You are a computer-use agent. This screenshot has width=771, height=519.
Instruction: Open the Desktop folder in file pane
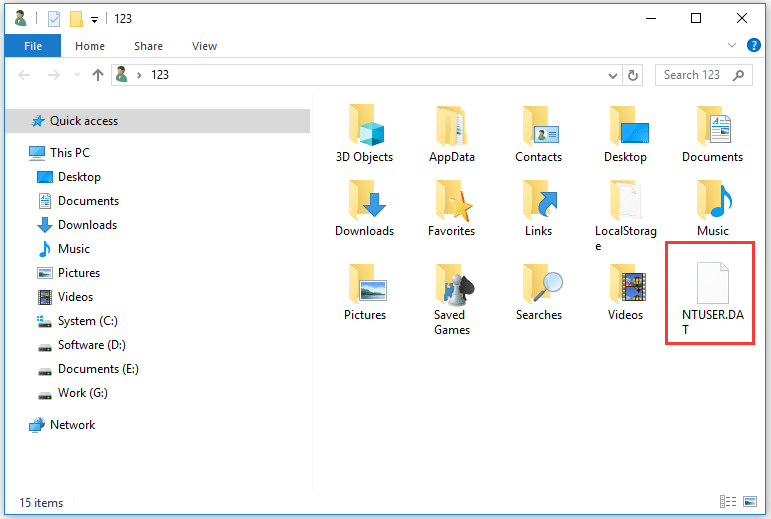[625, 134]
